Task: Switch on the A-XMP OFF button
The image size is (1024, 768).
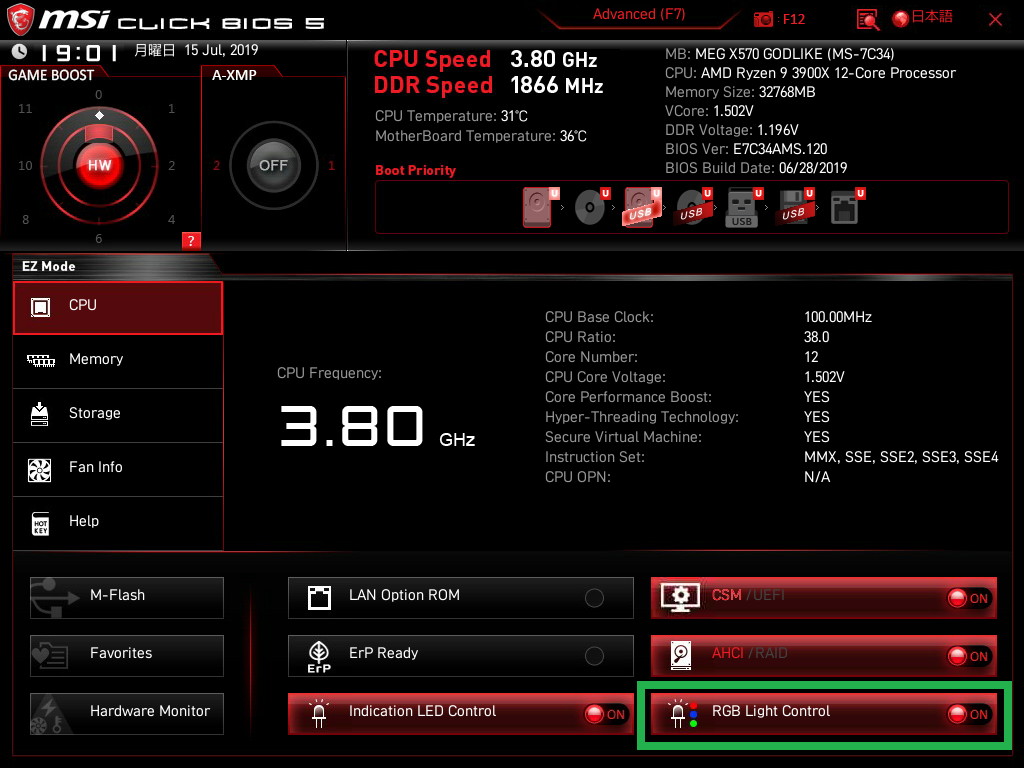Action: tap(273, 165)
